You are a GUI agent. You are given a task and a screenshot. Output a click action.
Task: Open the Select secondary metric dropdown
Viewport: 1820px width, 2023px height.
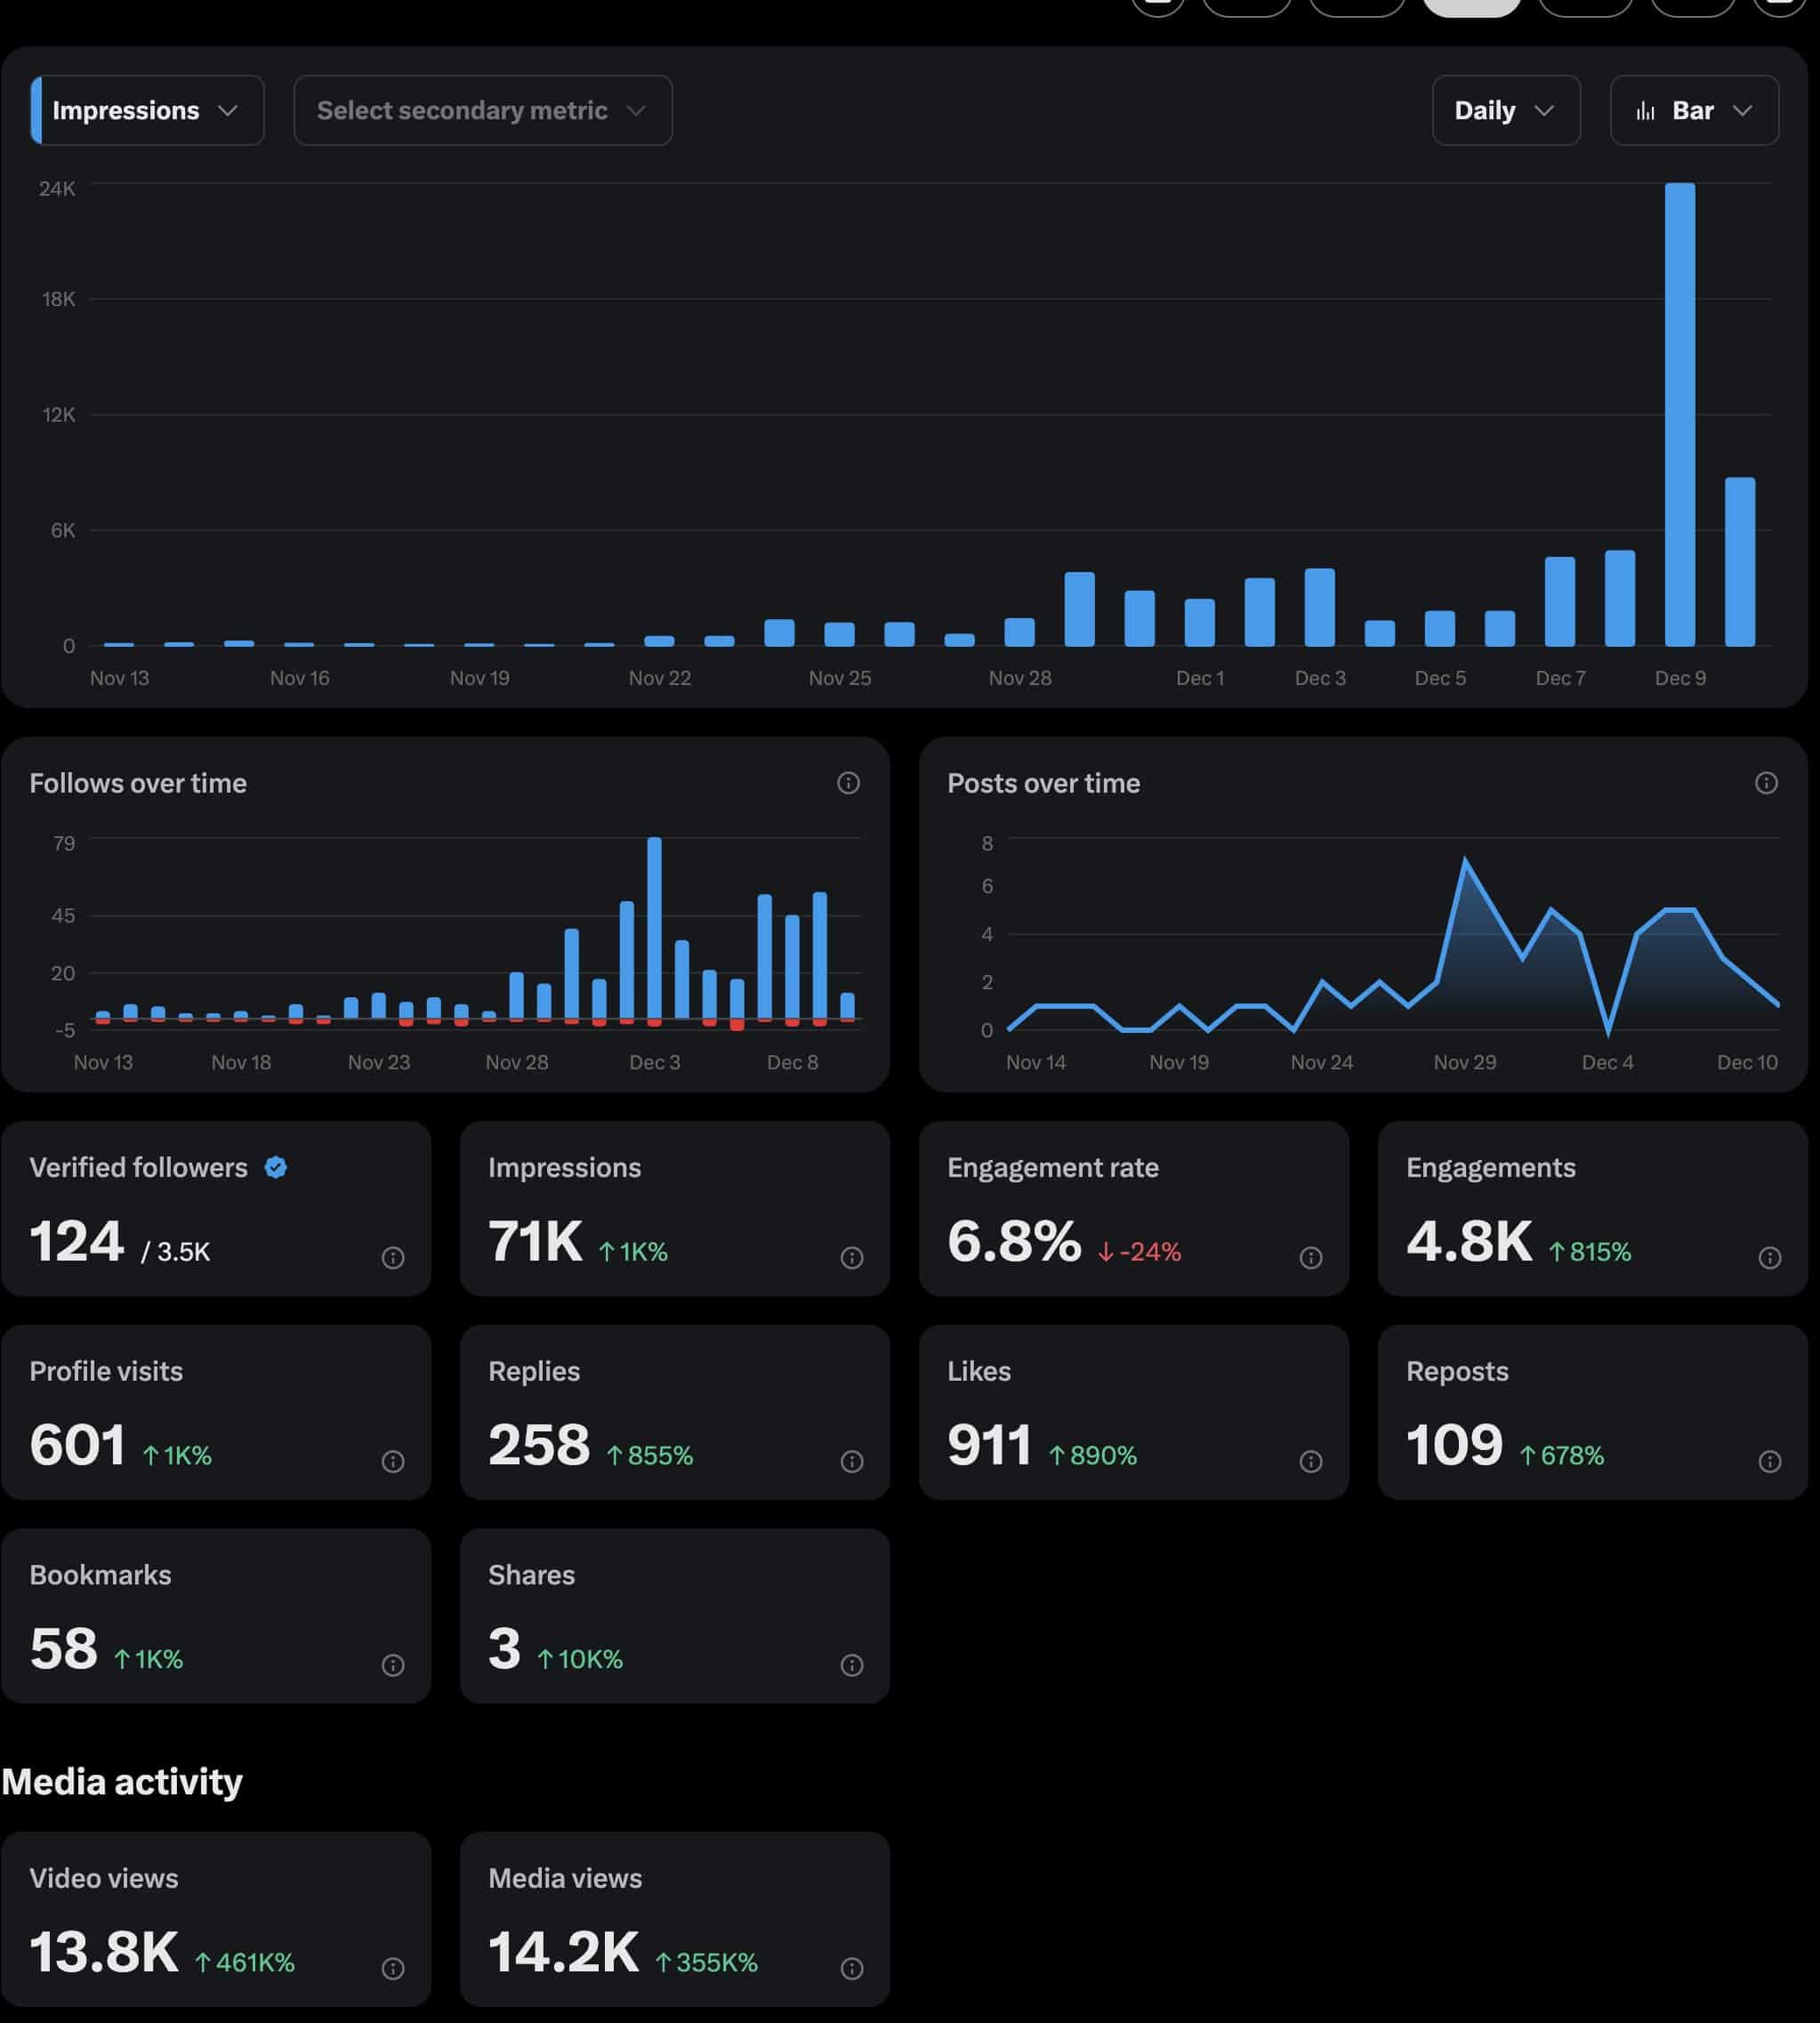click(x=483, y=110)
